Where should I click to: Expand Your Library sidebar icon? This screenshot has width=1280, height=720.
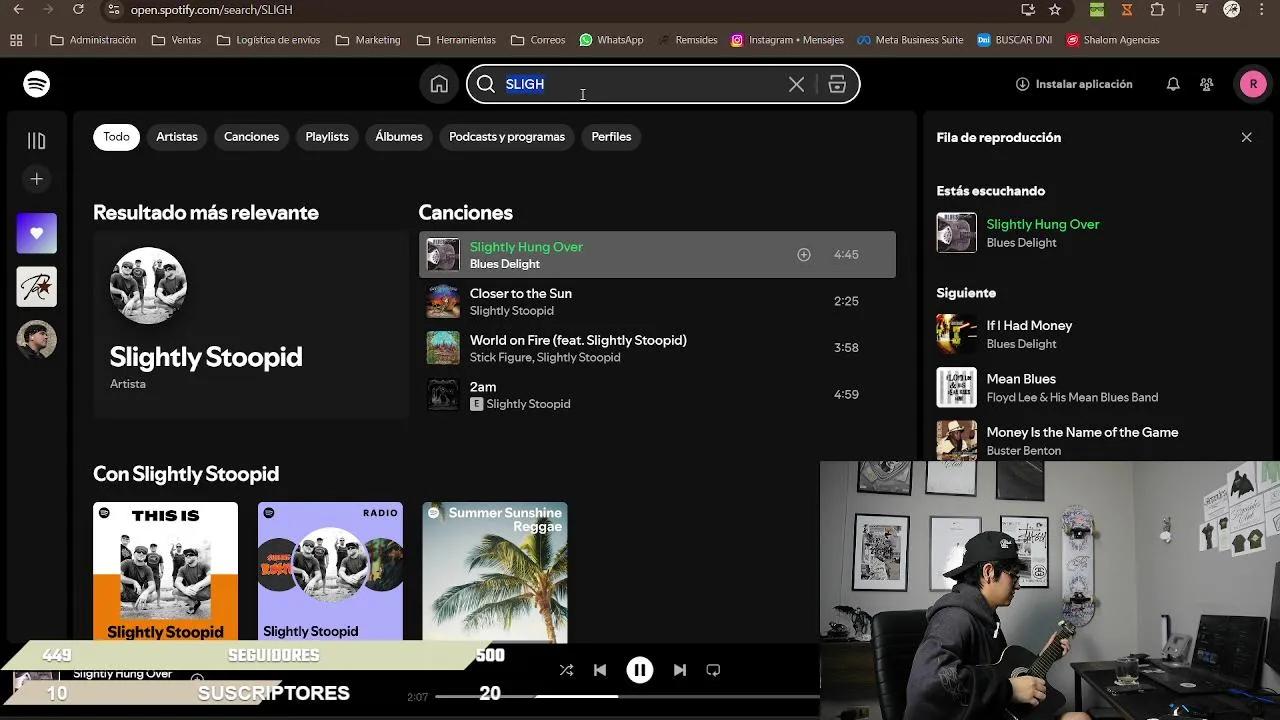(37, 141)
